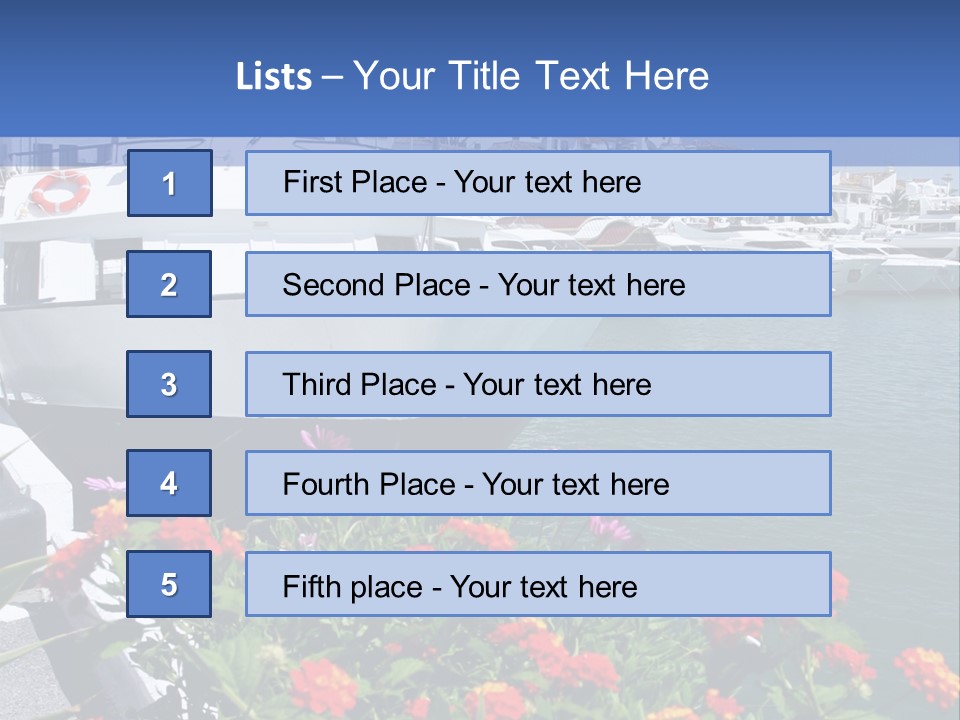Screen dimensions: 960x720
Task: Click the orange lifebuoy in background photo
Action: coord(59,190)
